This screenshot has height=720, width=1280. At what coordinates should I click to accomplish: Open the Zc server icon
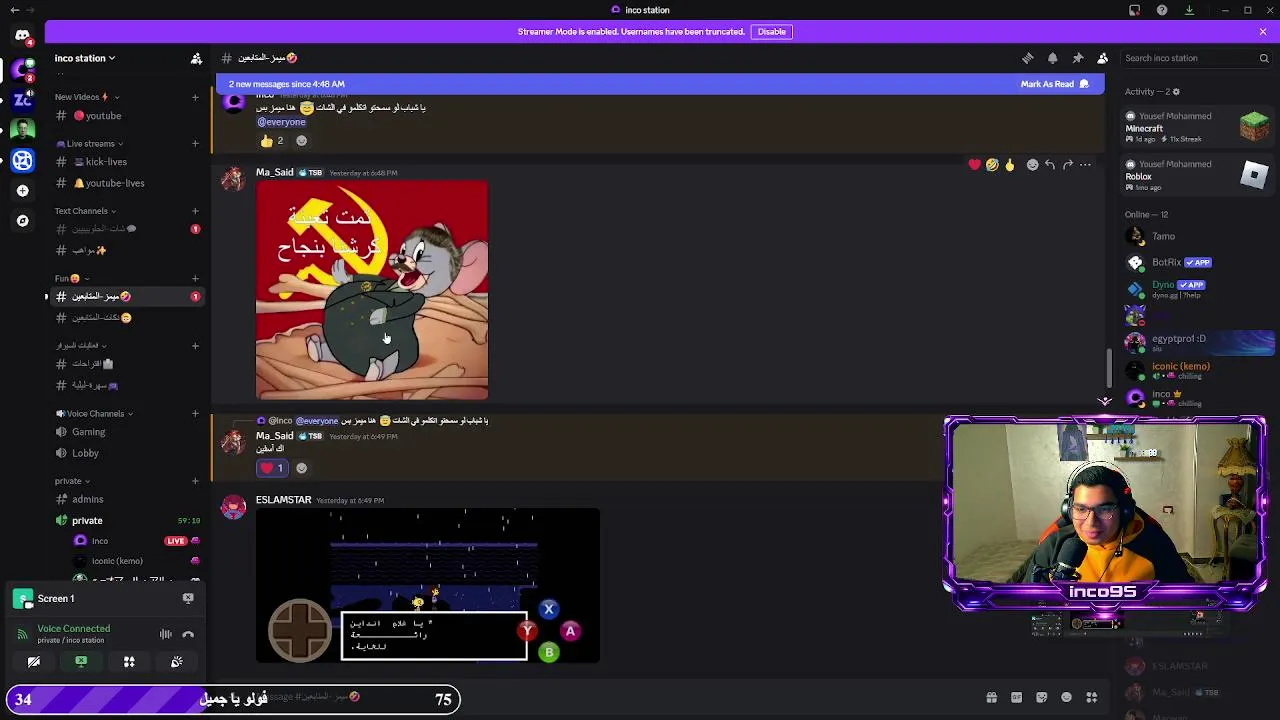tap(22, 99)
